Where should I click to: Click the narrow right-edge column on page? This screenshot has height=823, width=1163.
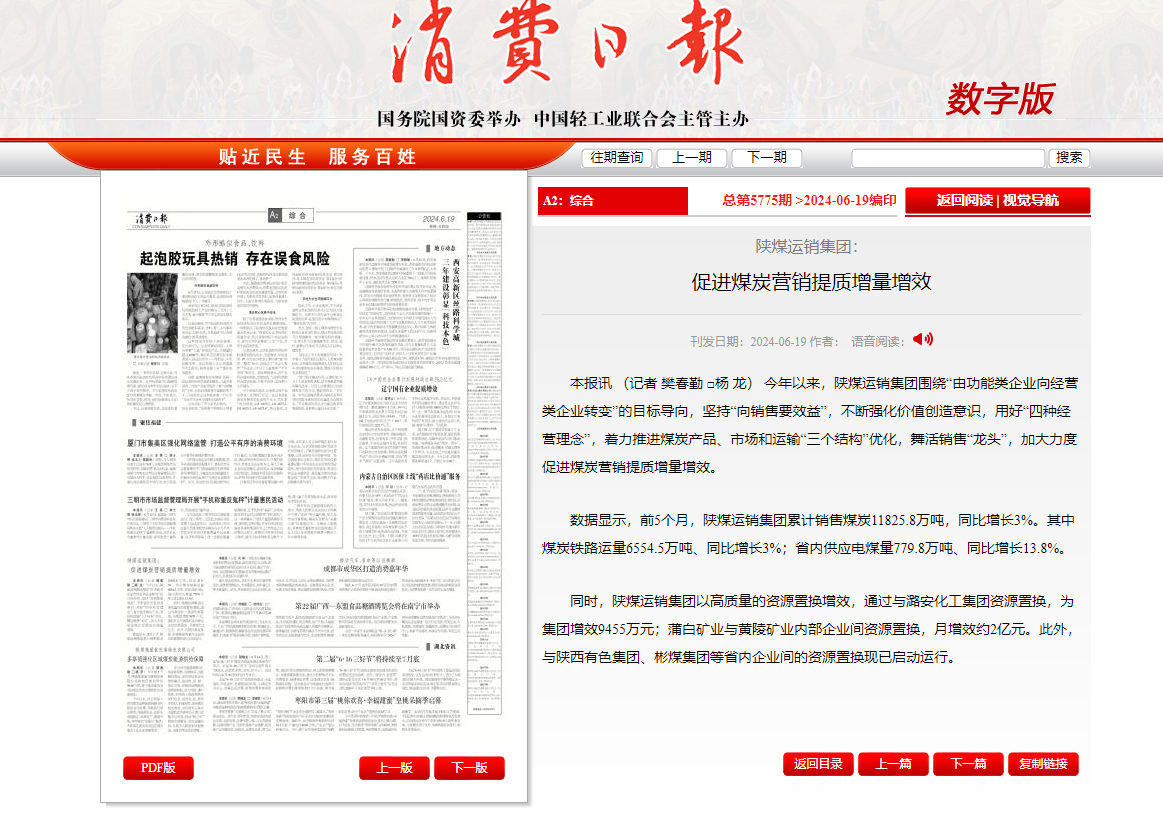point(484,463)
